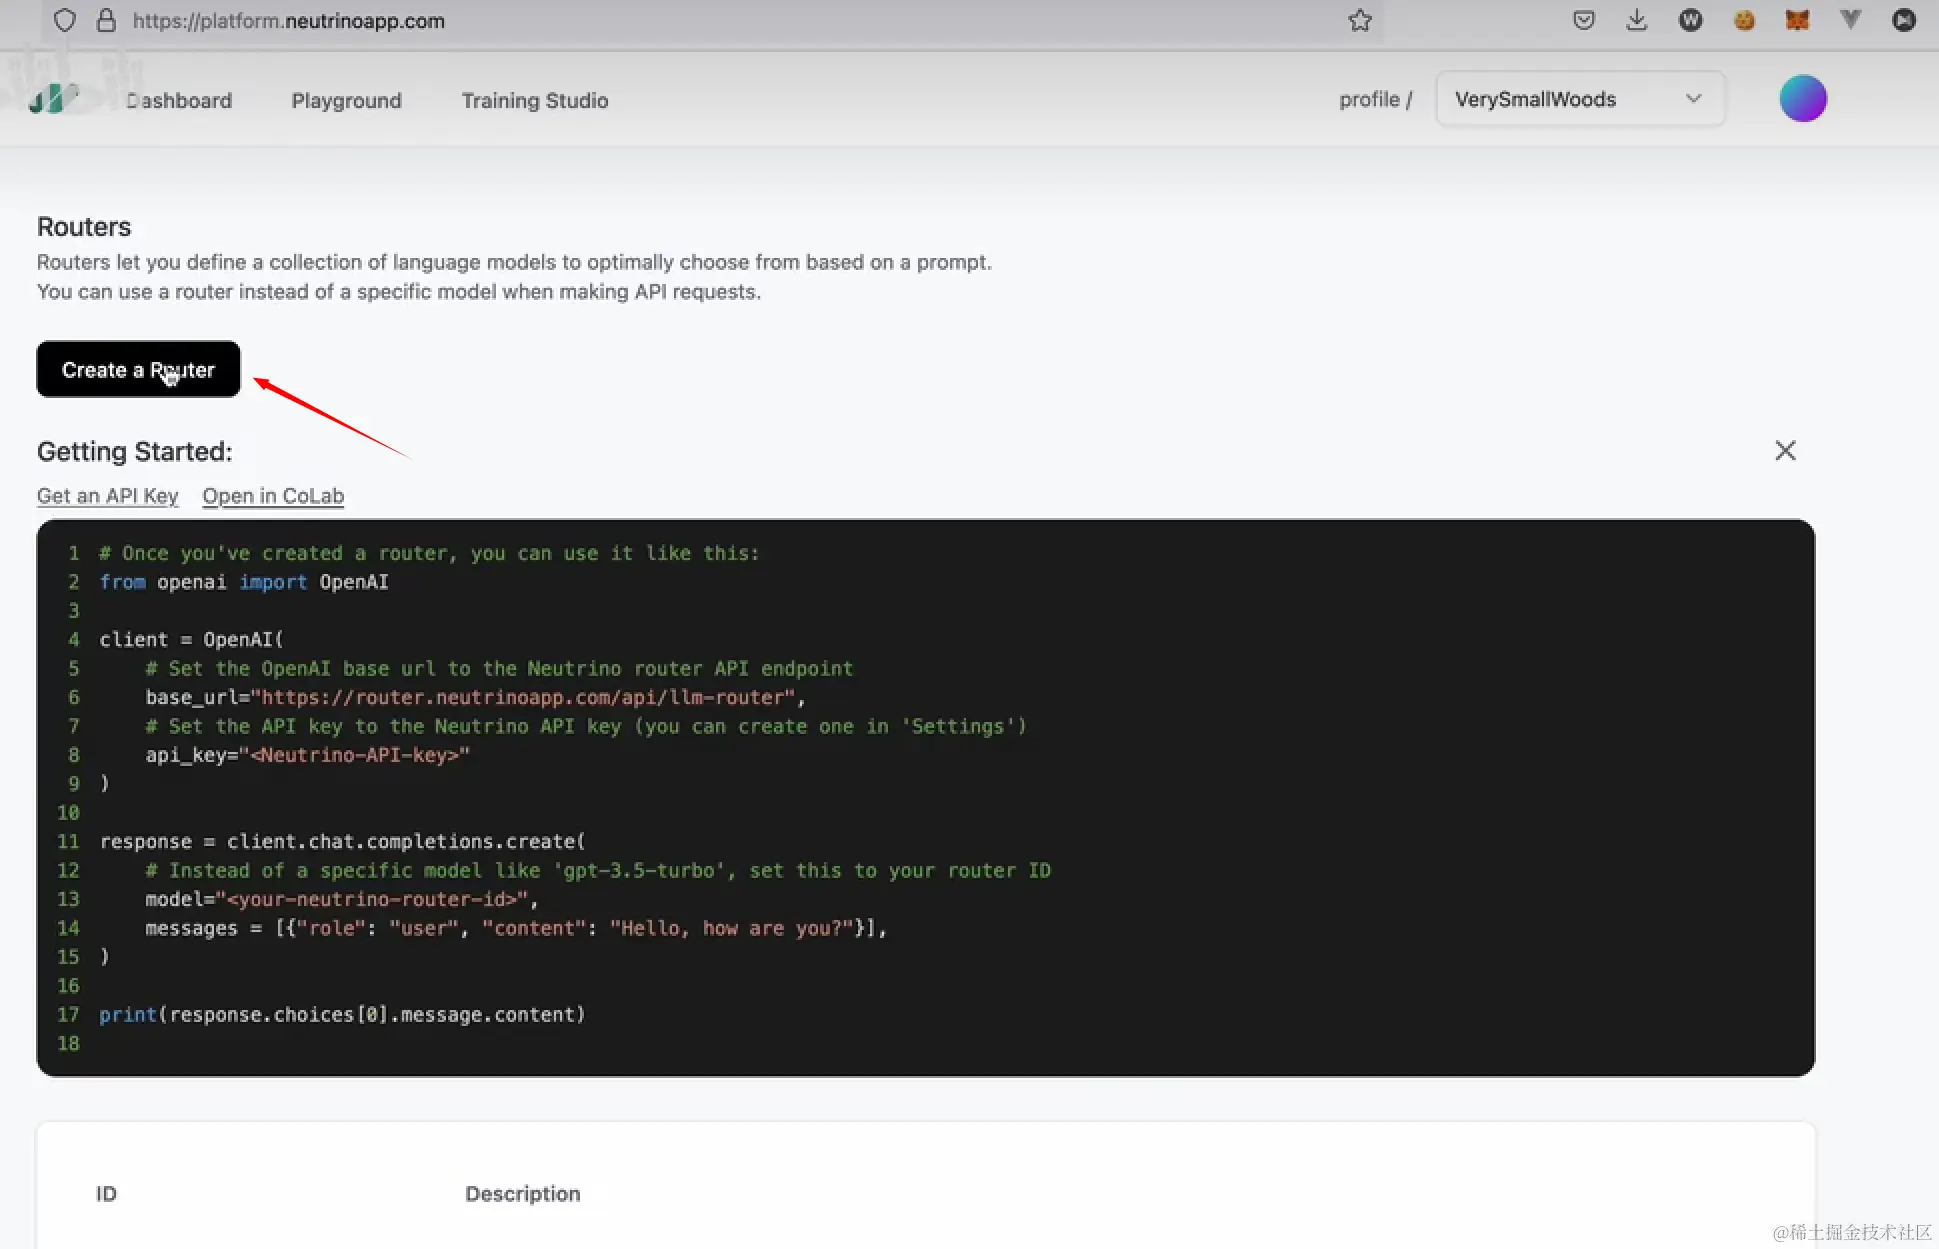Click the cookie extension icon
The width and height of the screenshot is (1939, 1249).
click(1744, 20)
